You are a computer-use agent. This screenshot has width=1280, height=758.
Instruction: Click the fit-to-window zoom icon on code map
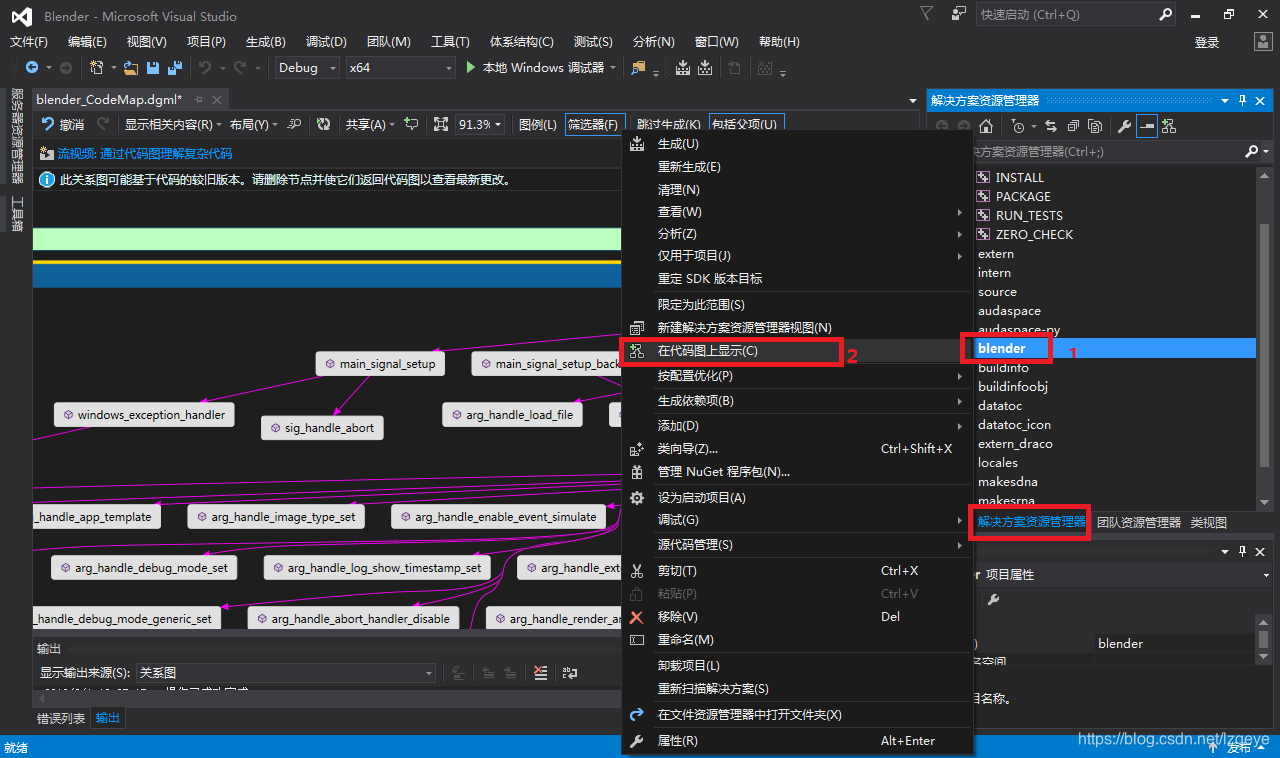click(x=441, y=124)
